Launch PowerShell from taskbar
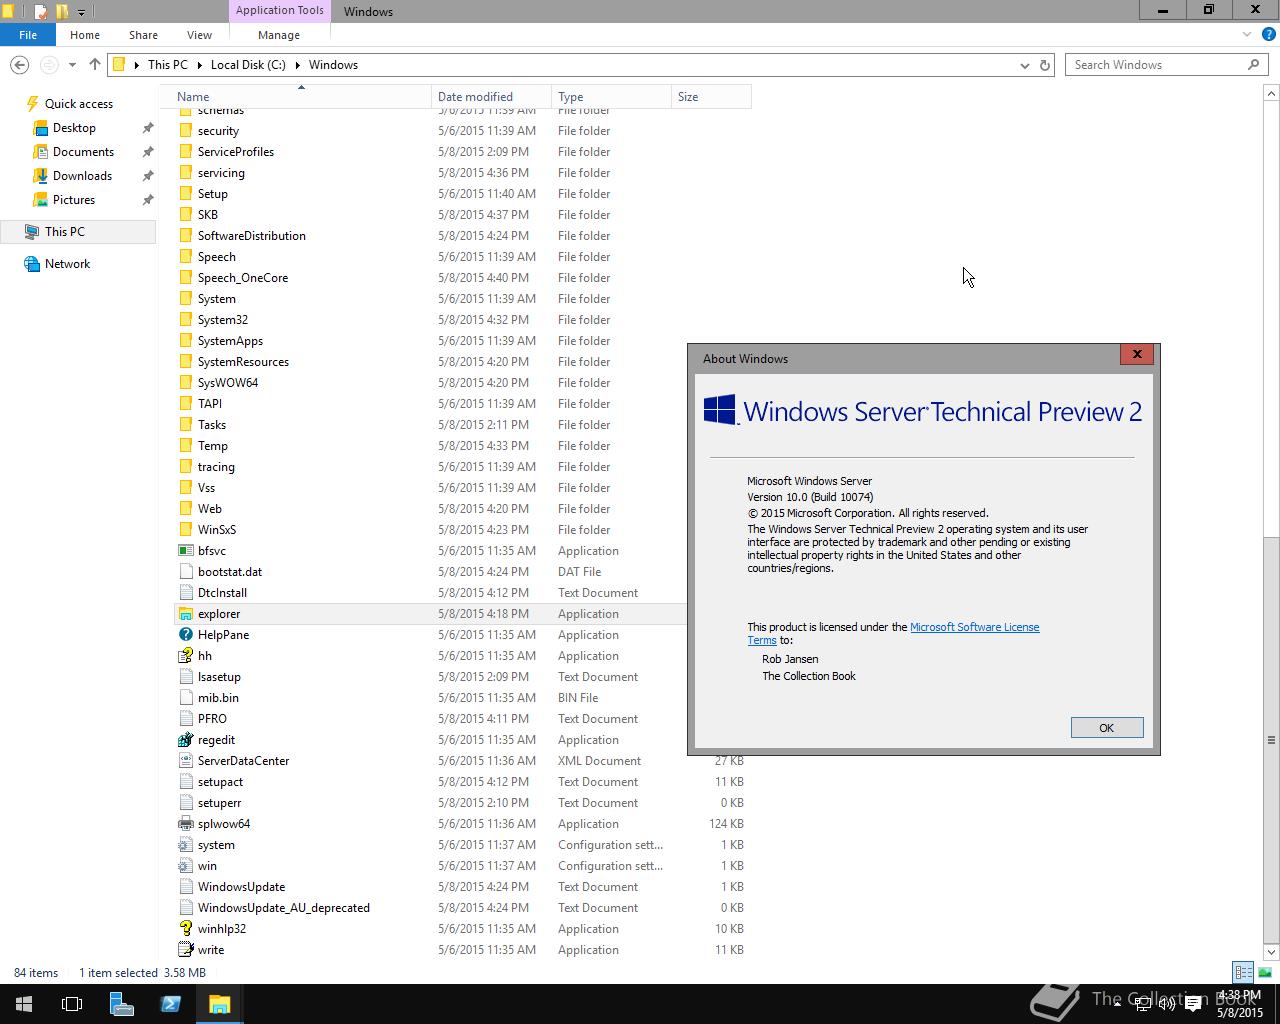1280x1024 pixels. point(170,1004)
